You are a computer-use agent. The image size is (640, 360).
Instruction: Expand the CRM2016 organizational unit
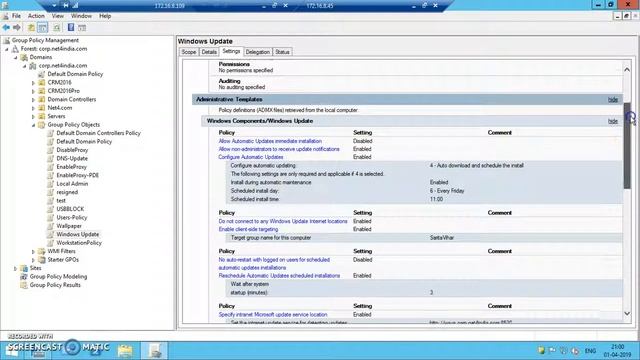[33, 82]
